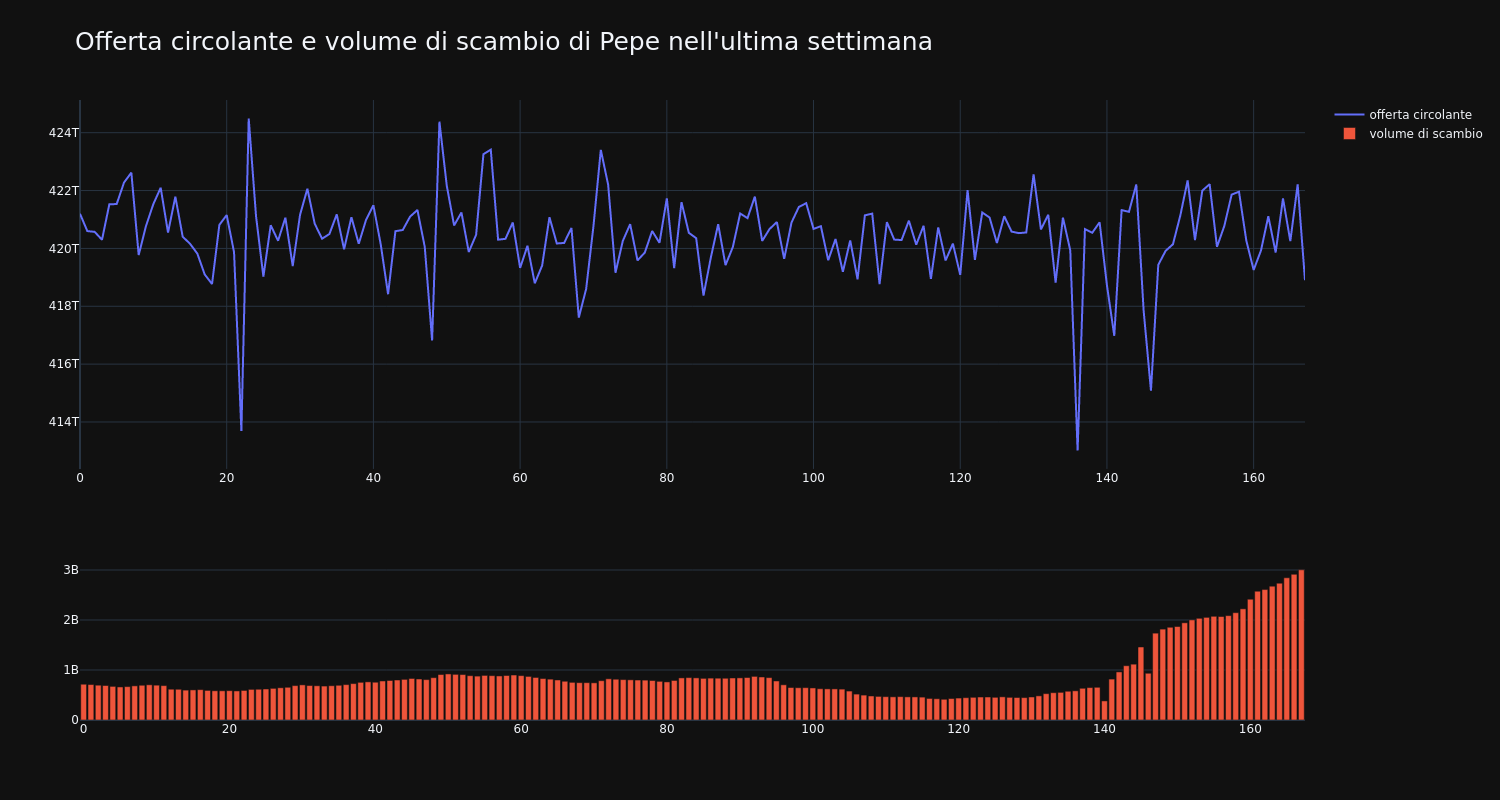
Task: Click the 2B label on the volume axis
Action: pos(71,620)
